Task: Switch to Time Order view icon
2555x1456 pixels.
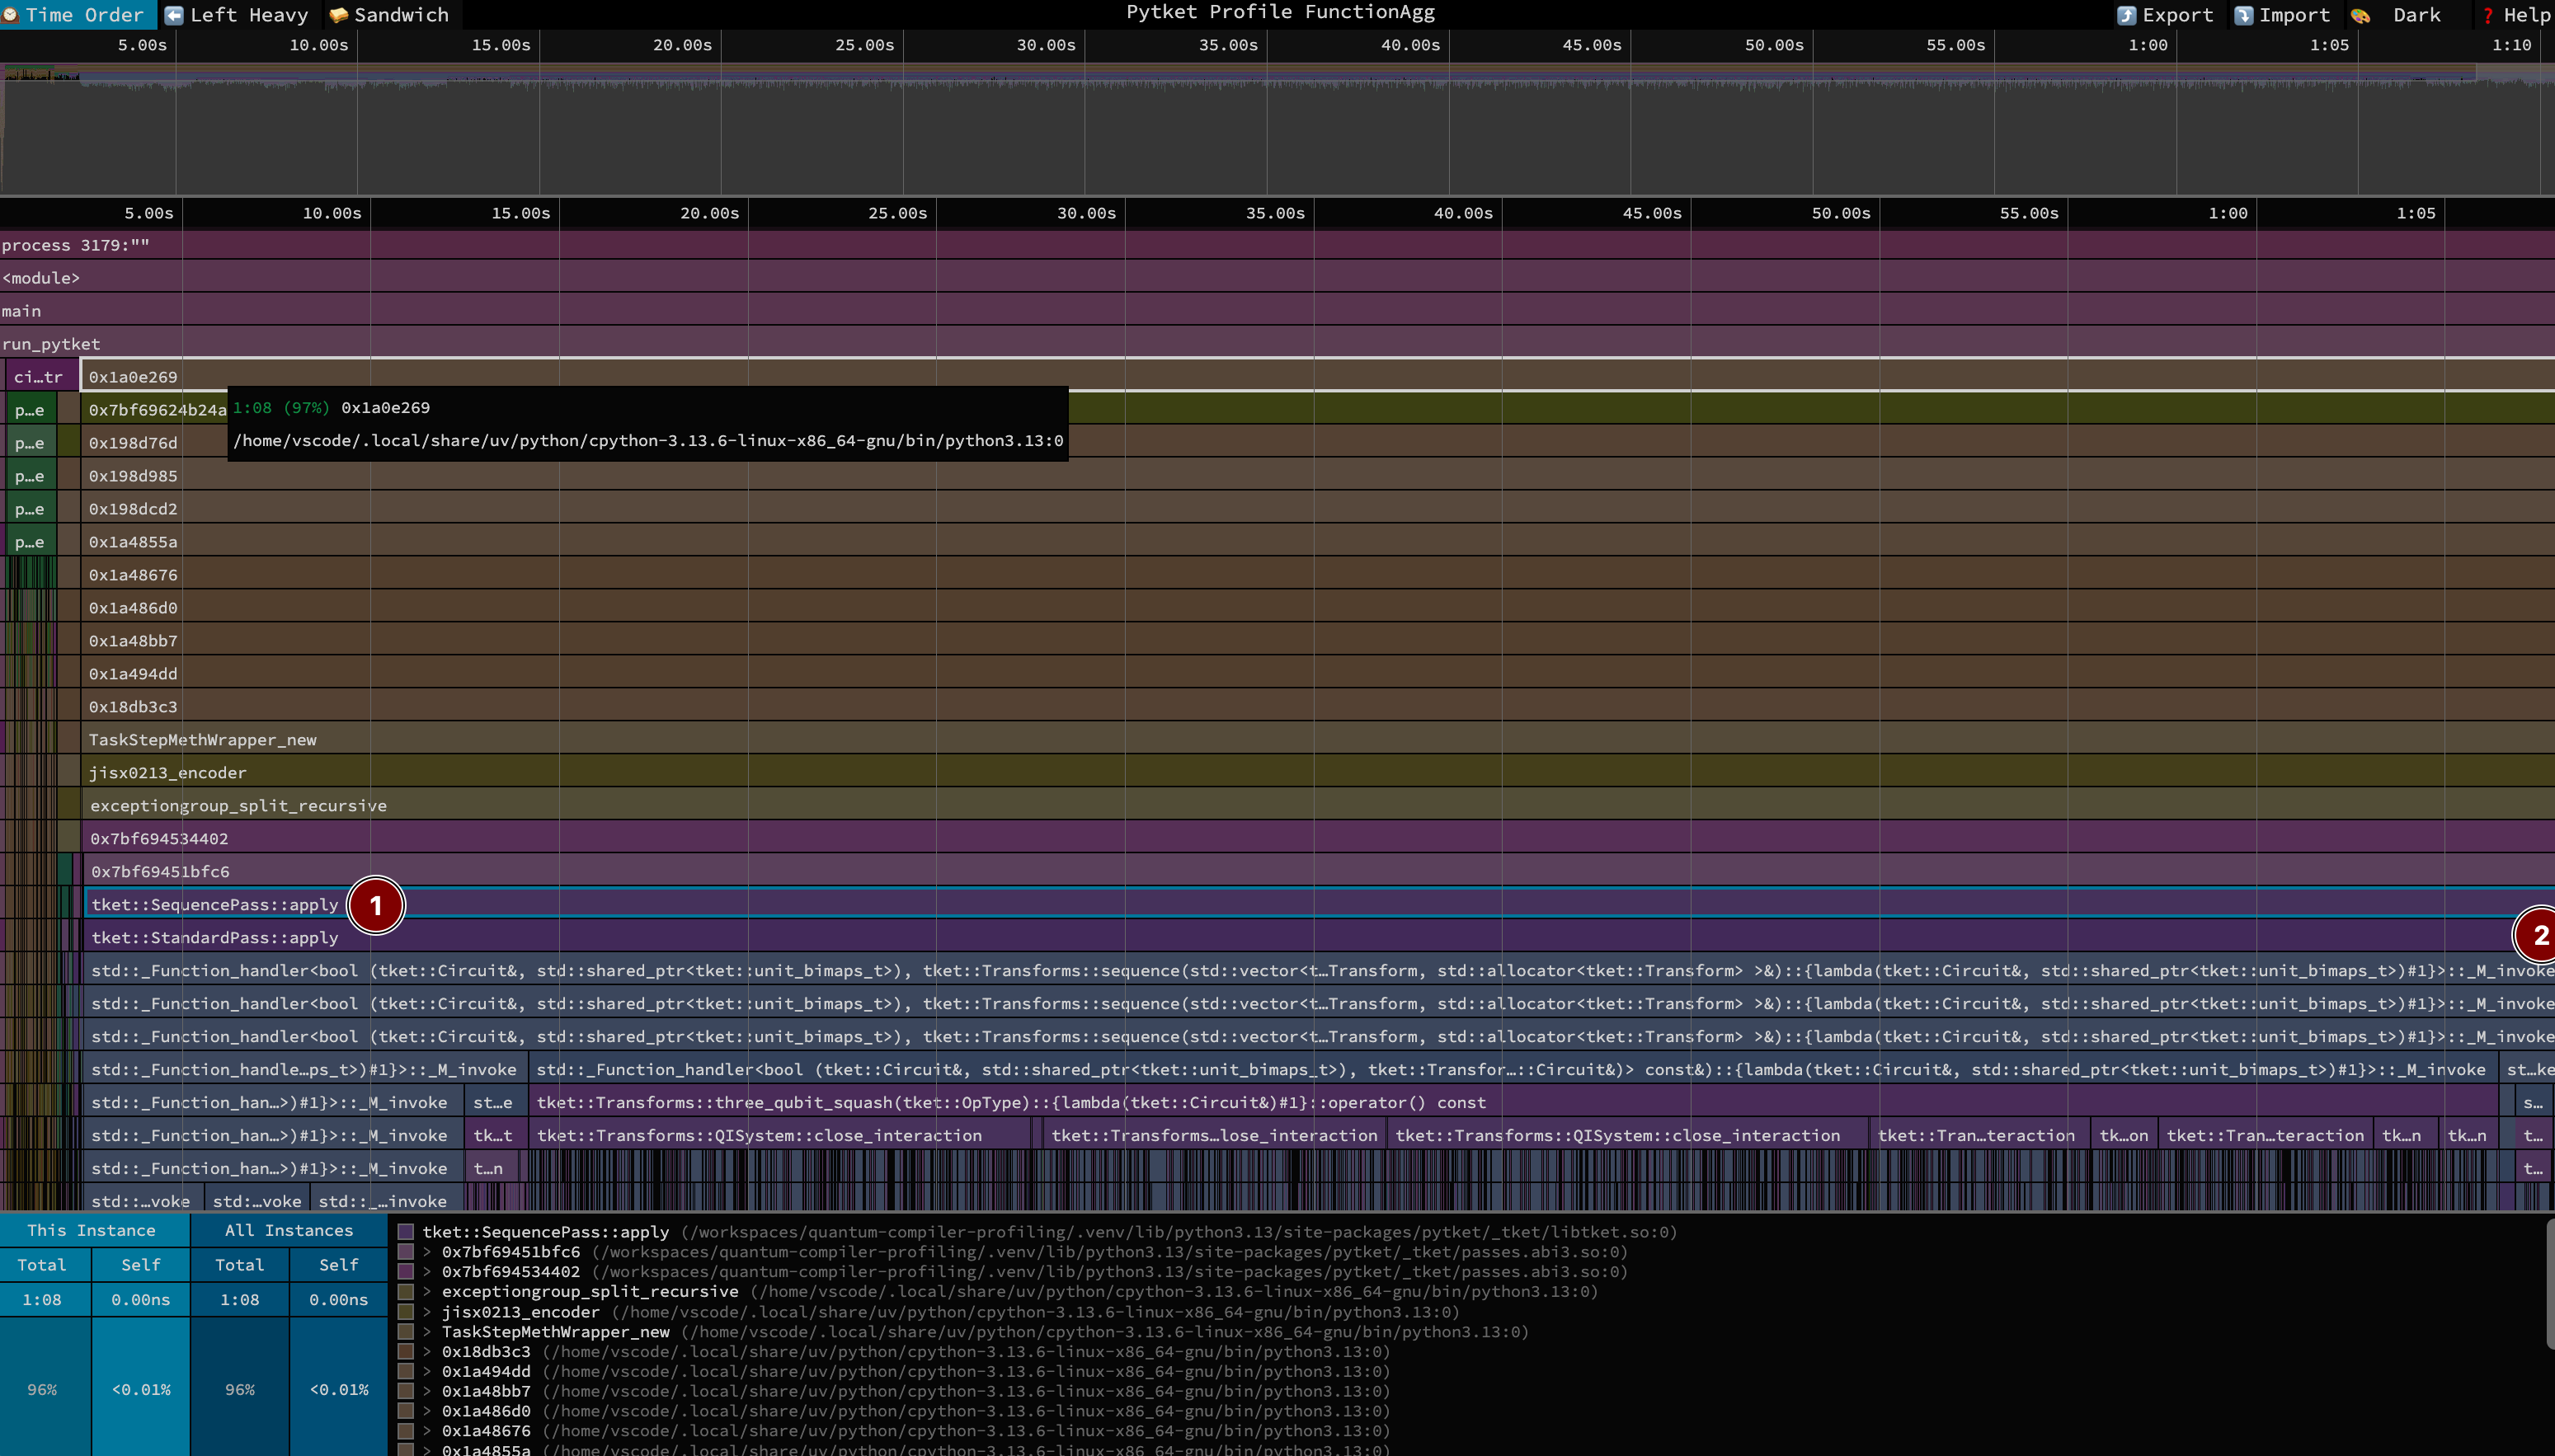Action: [x=11, y=15]
